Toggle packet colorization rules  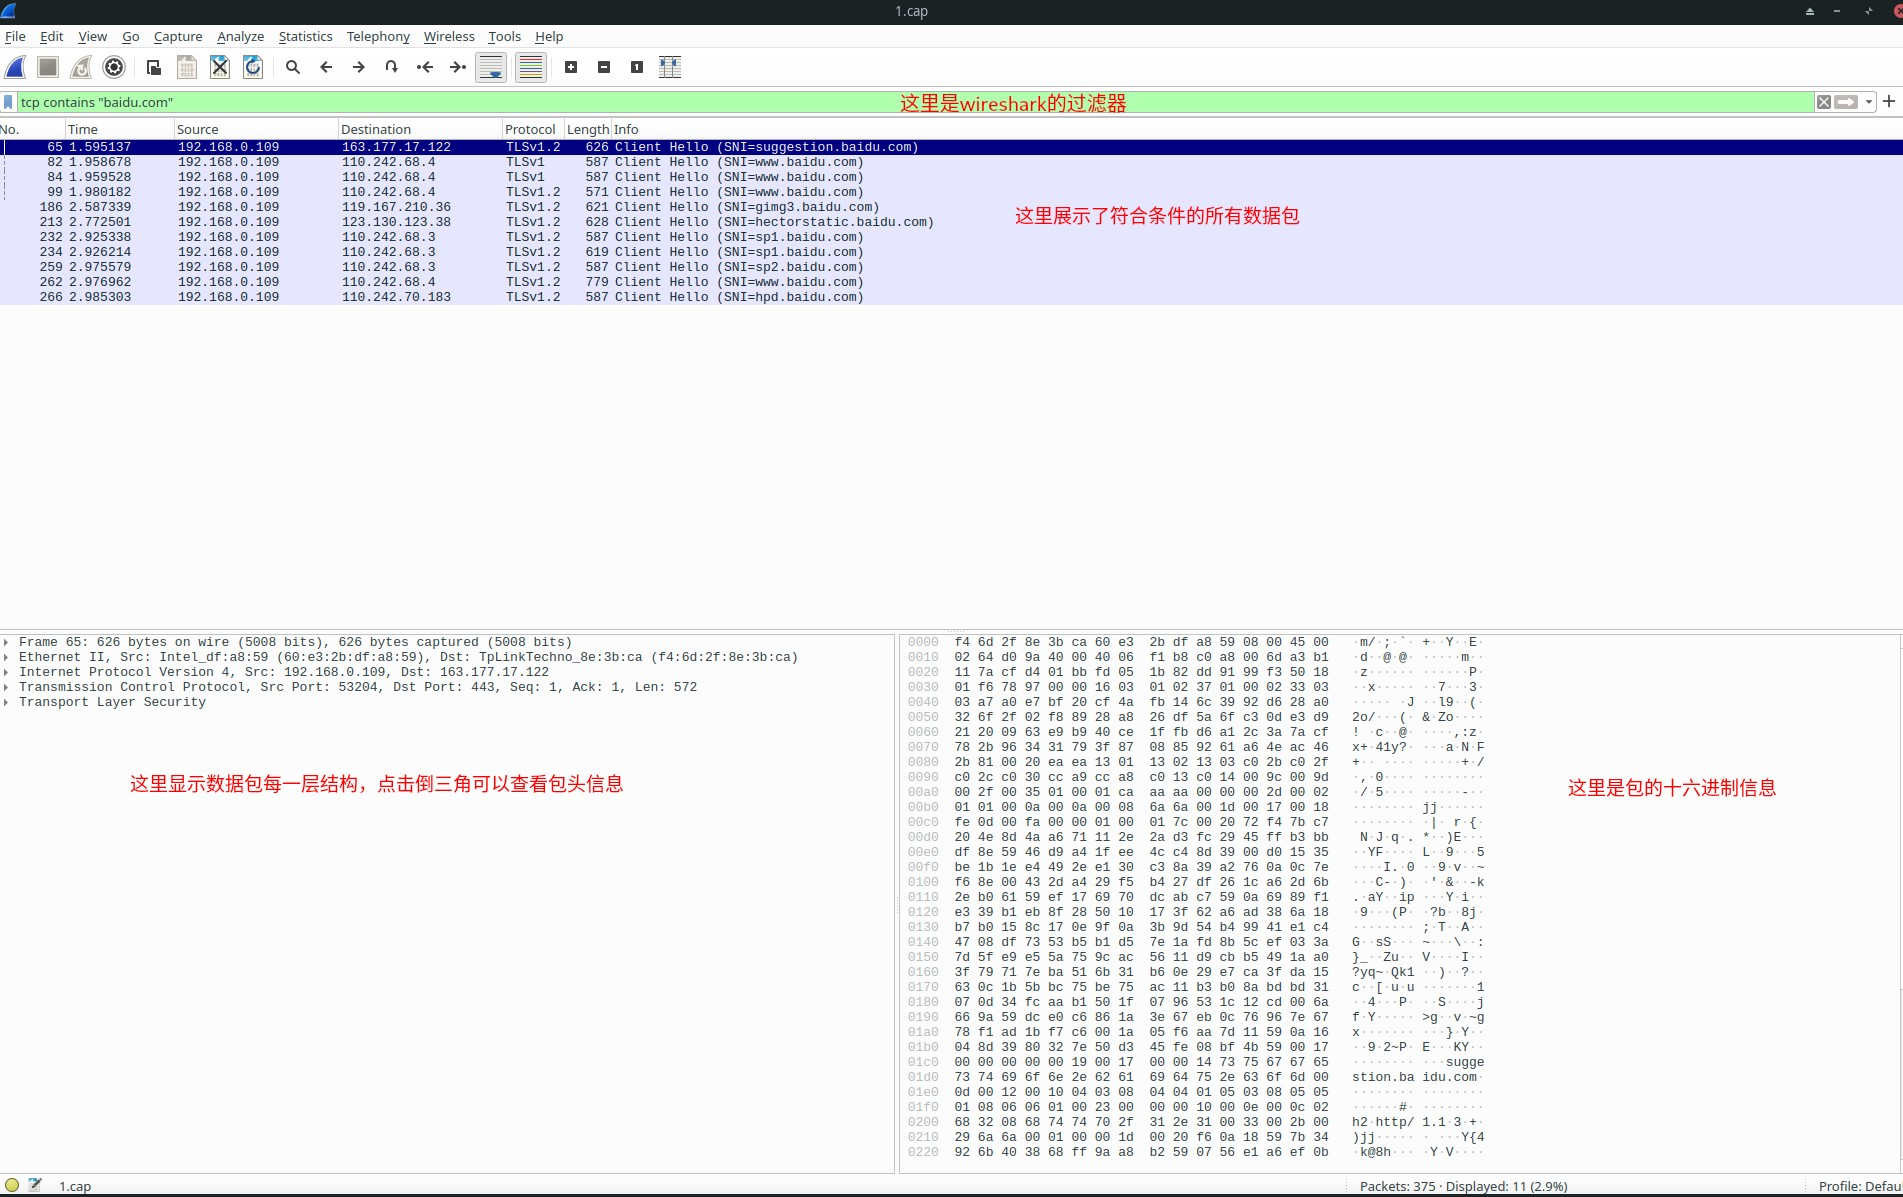point(531,67)
